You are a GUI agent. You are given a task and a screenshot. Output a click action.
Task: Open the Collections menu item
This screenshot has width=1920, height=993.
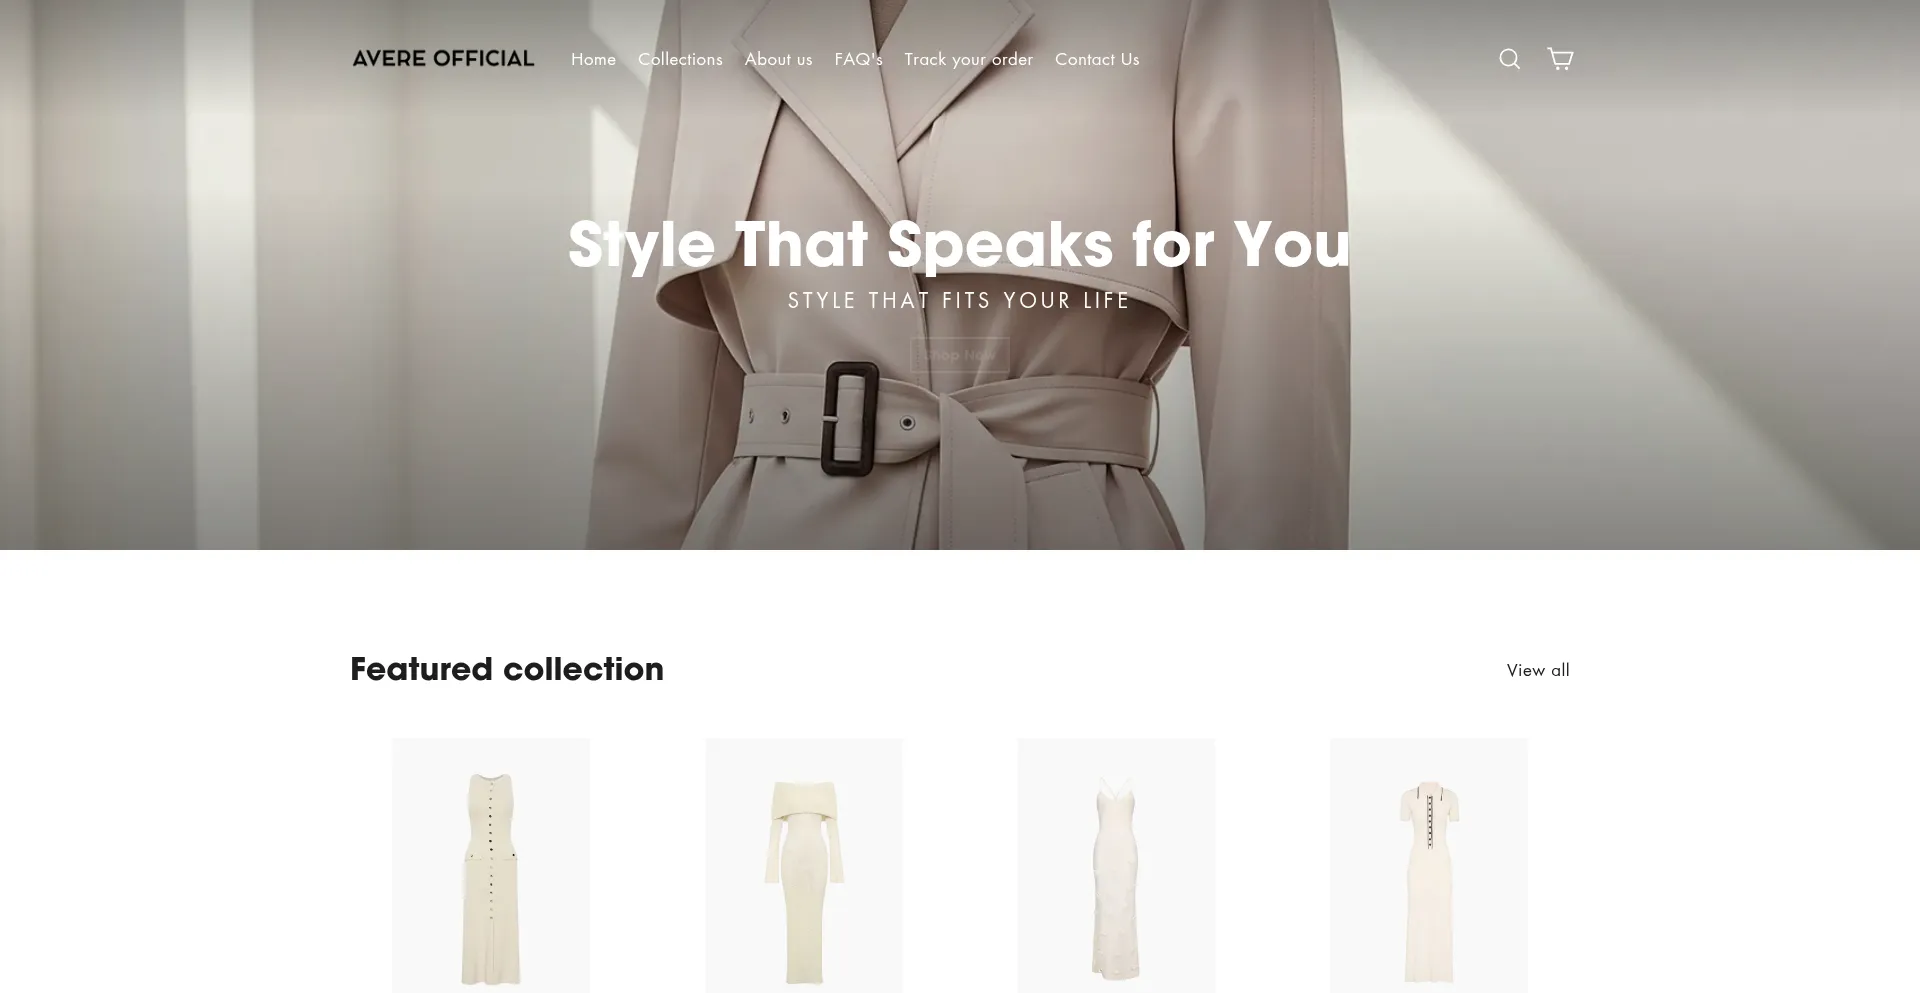point(680,59)
